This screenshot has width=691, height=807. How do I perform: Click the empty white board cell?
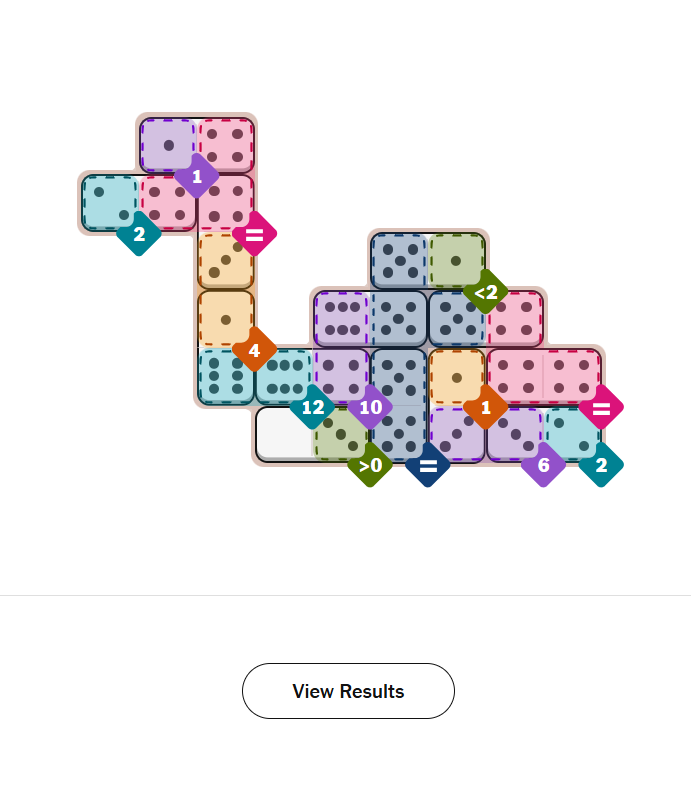(x=283, y=433)
